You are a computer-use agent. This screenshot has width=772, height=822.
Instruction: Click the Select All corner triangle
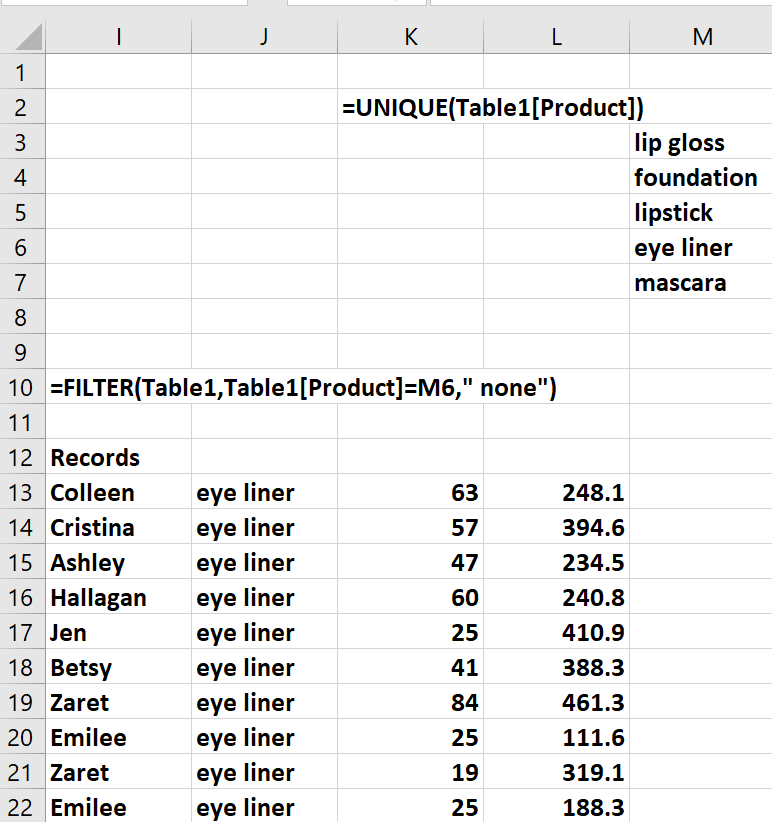(x=23, y=37)
